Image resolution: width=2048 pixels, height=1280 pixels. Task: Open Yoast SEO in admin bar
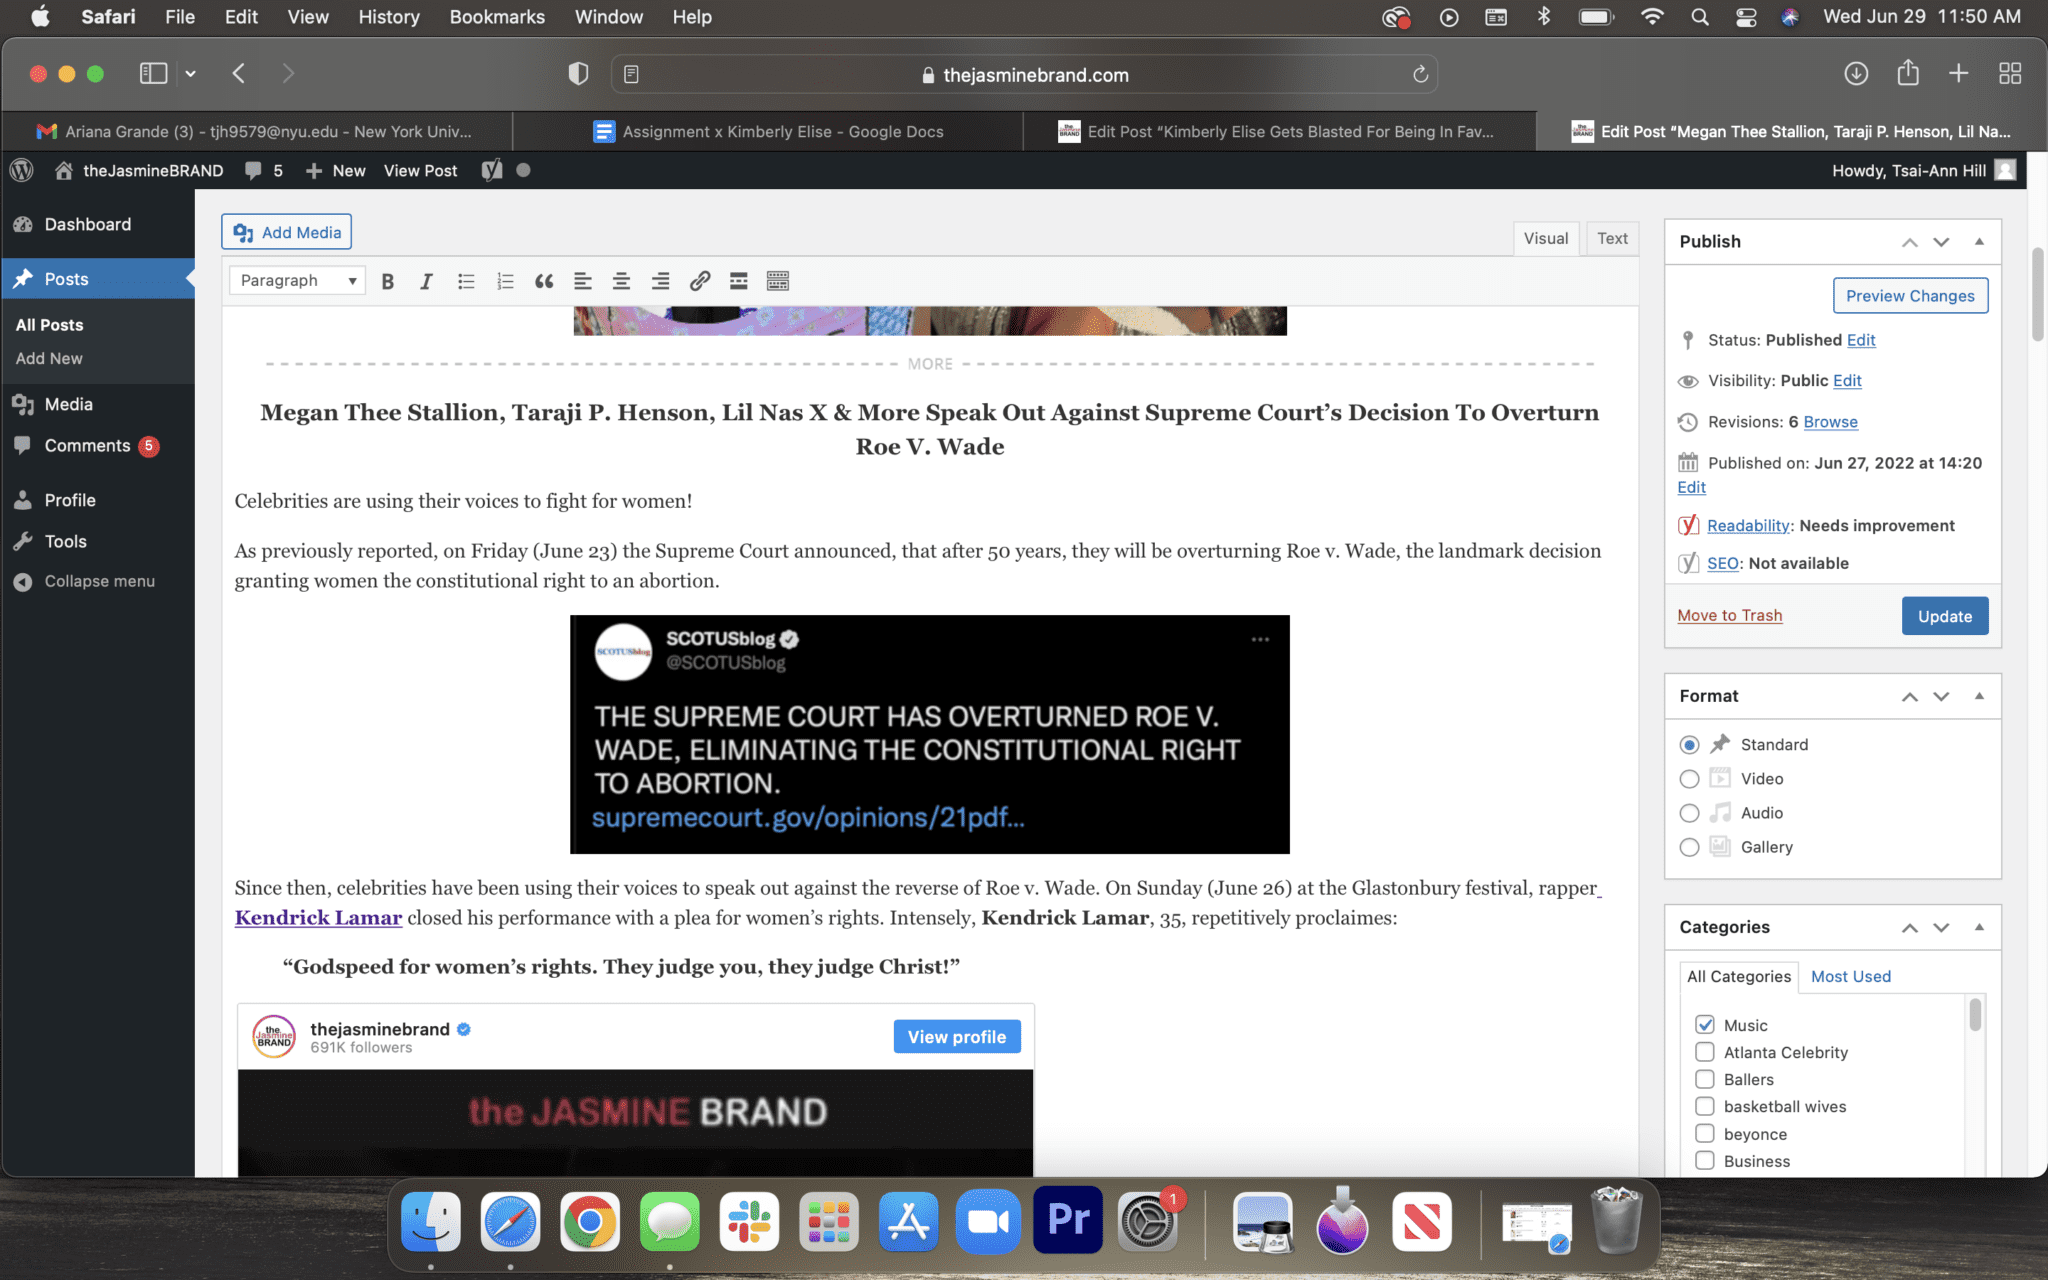(492, 170)
